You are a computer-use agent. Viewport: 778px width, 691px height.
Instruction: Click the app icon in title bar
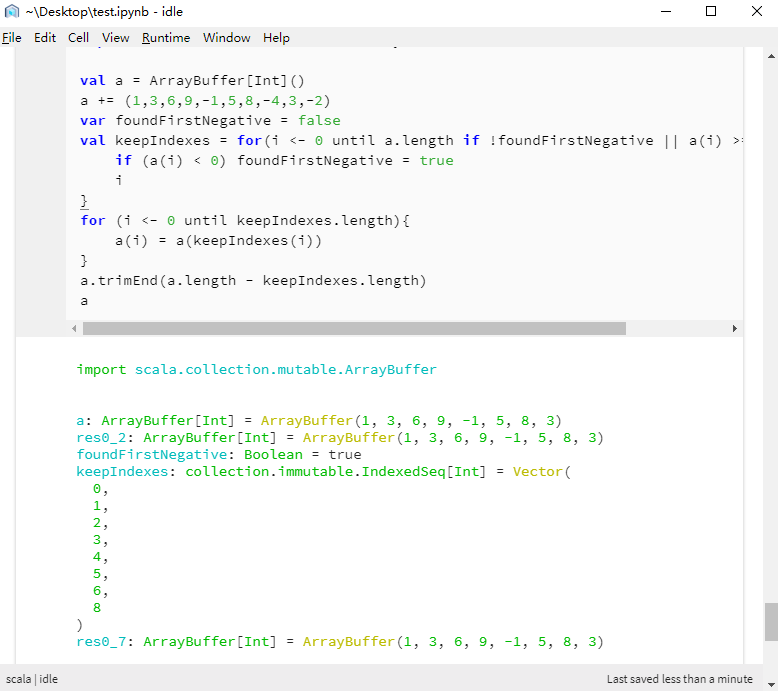tap(12, 12)
